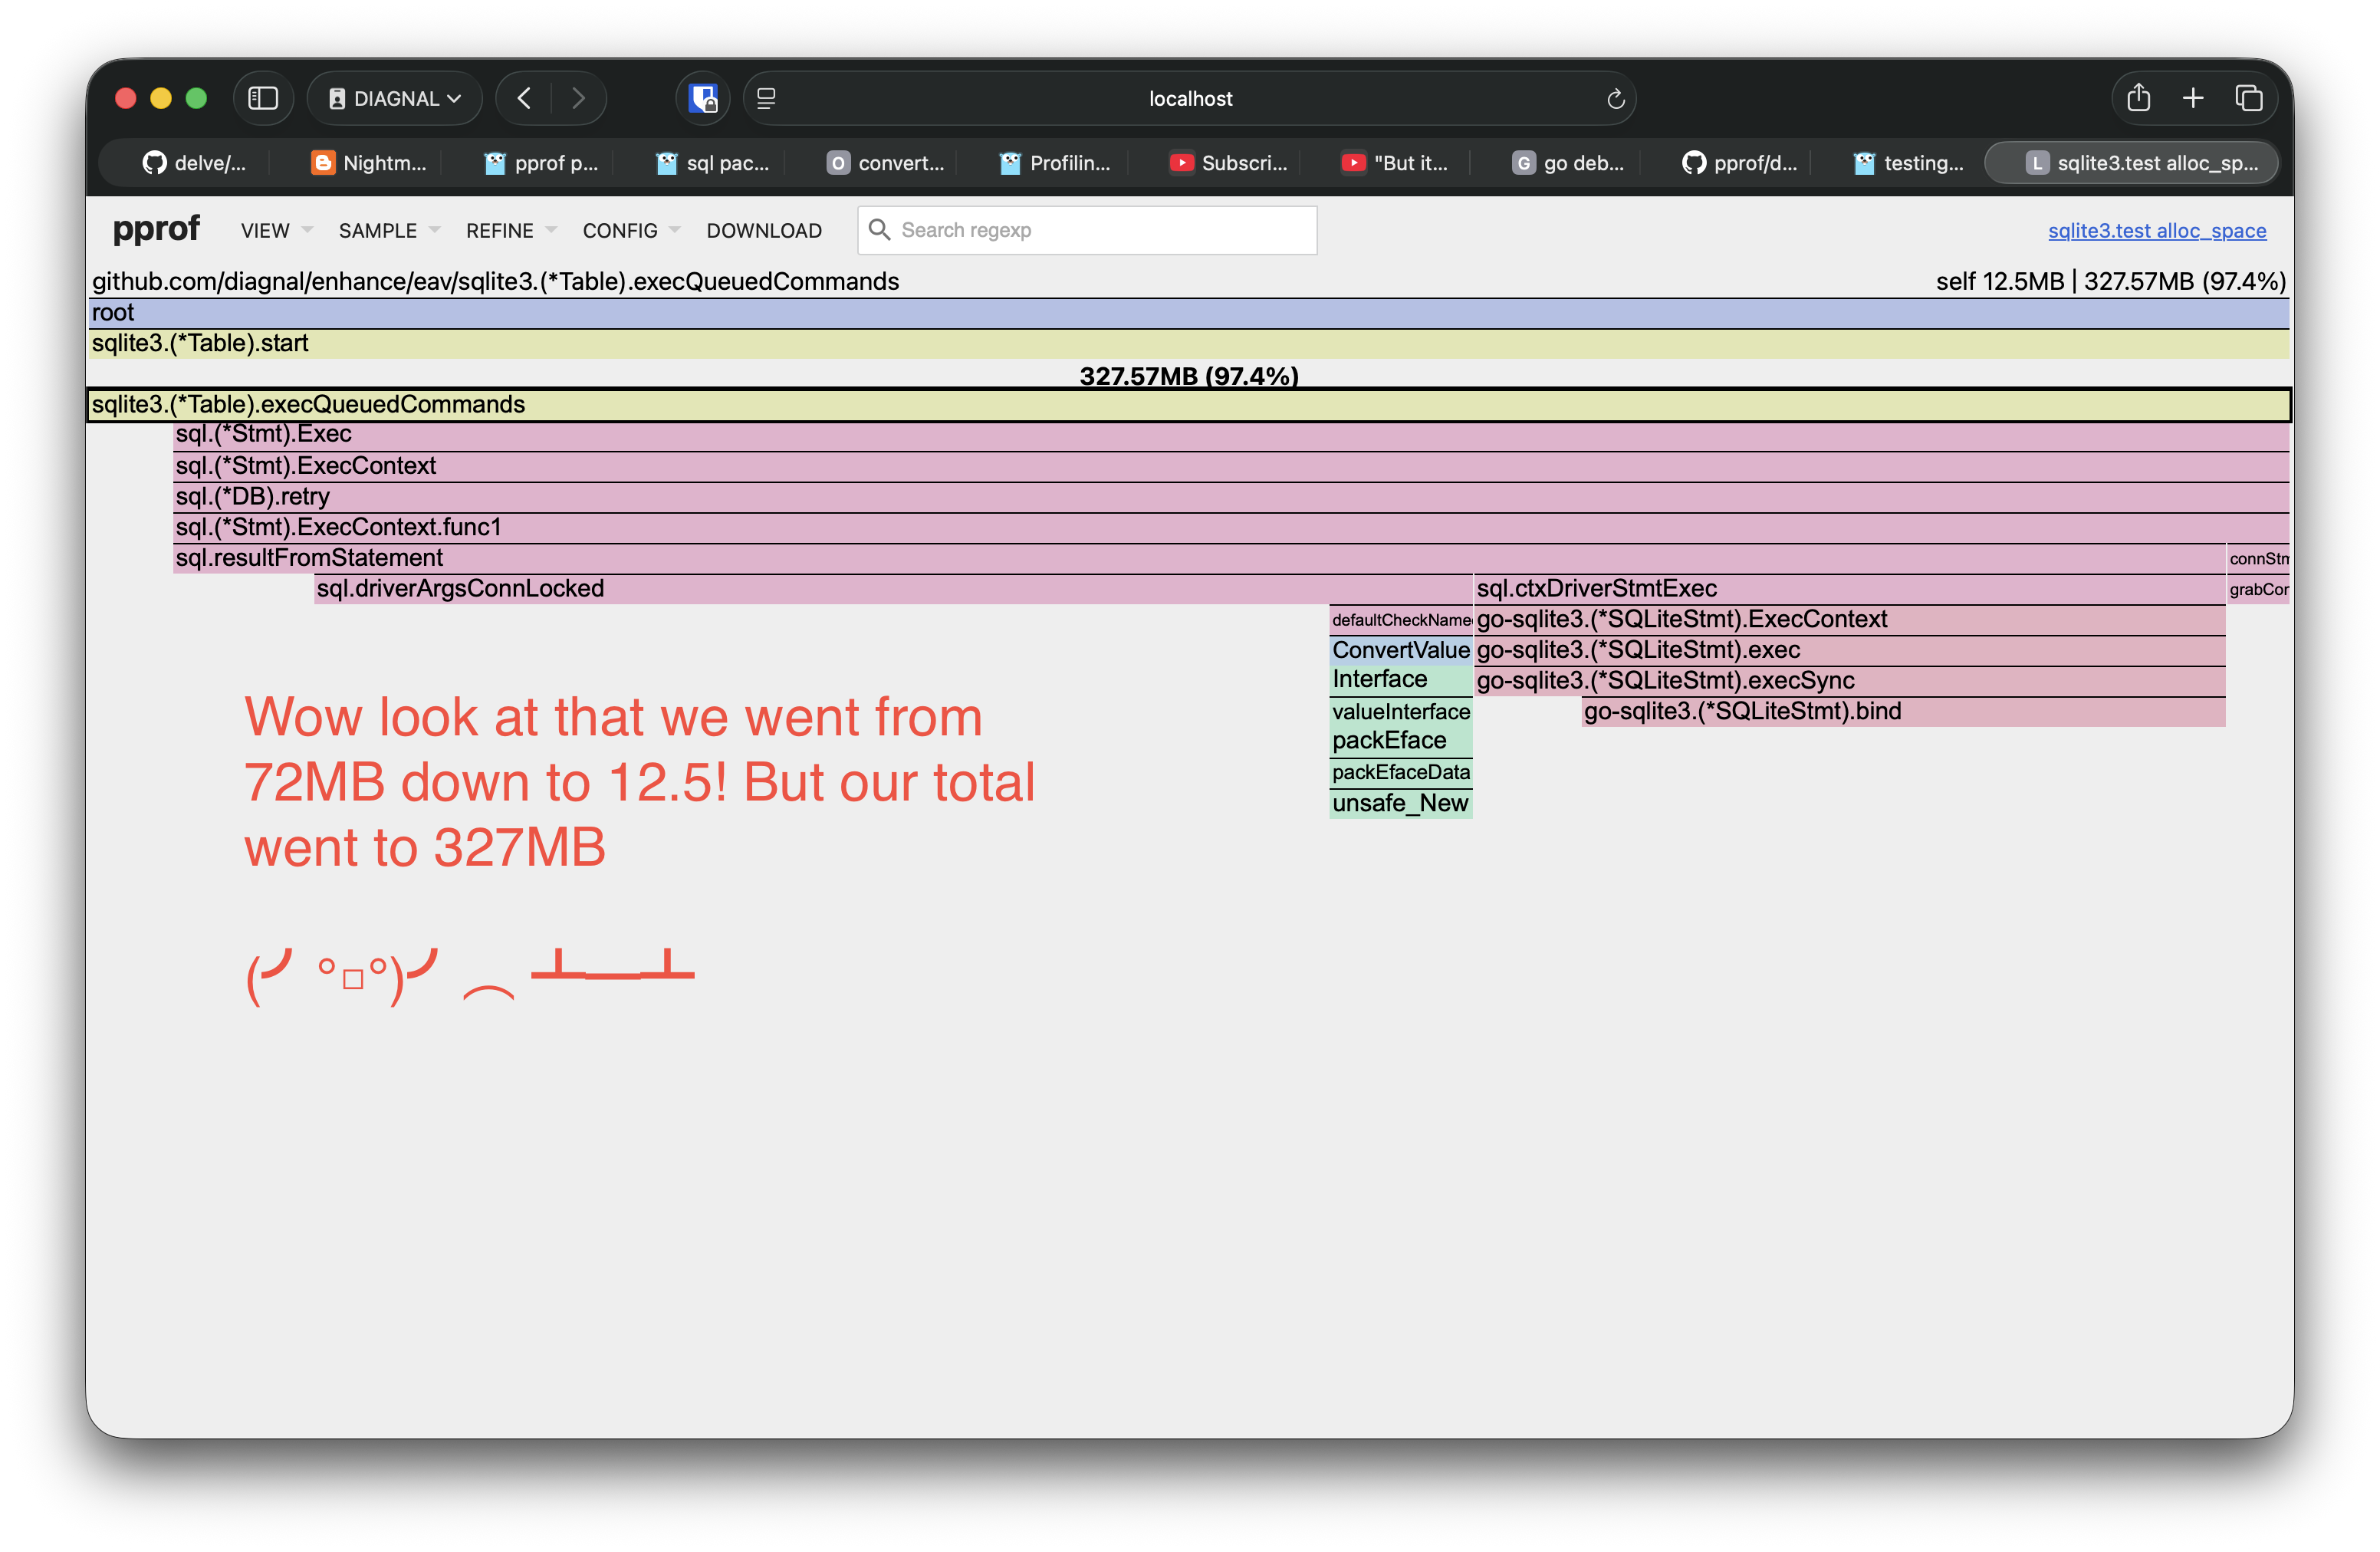Open the DIAGNAL profile dropdown
This screenshot has height=1552, width=2380.
pyautogui.click(x=395, y=98)
